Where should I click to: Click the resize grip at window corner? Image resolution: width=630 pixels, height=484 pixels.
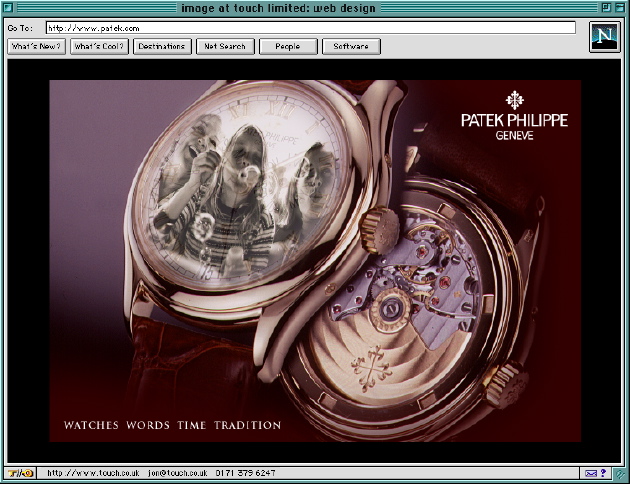(x=621, y=474)
